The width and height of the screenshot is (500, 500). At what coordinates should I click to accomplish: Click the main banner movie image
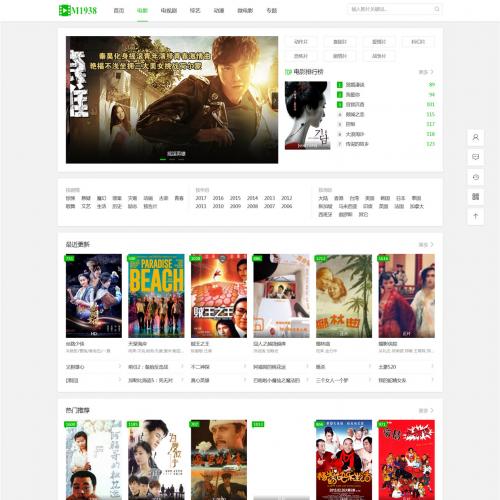(x=172, y=100)
